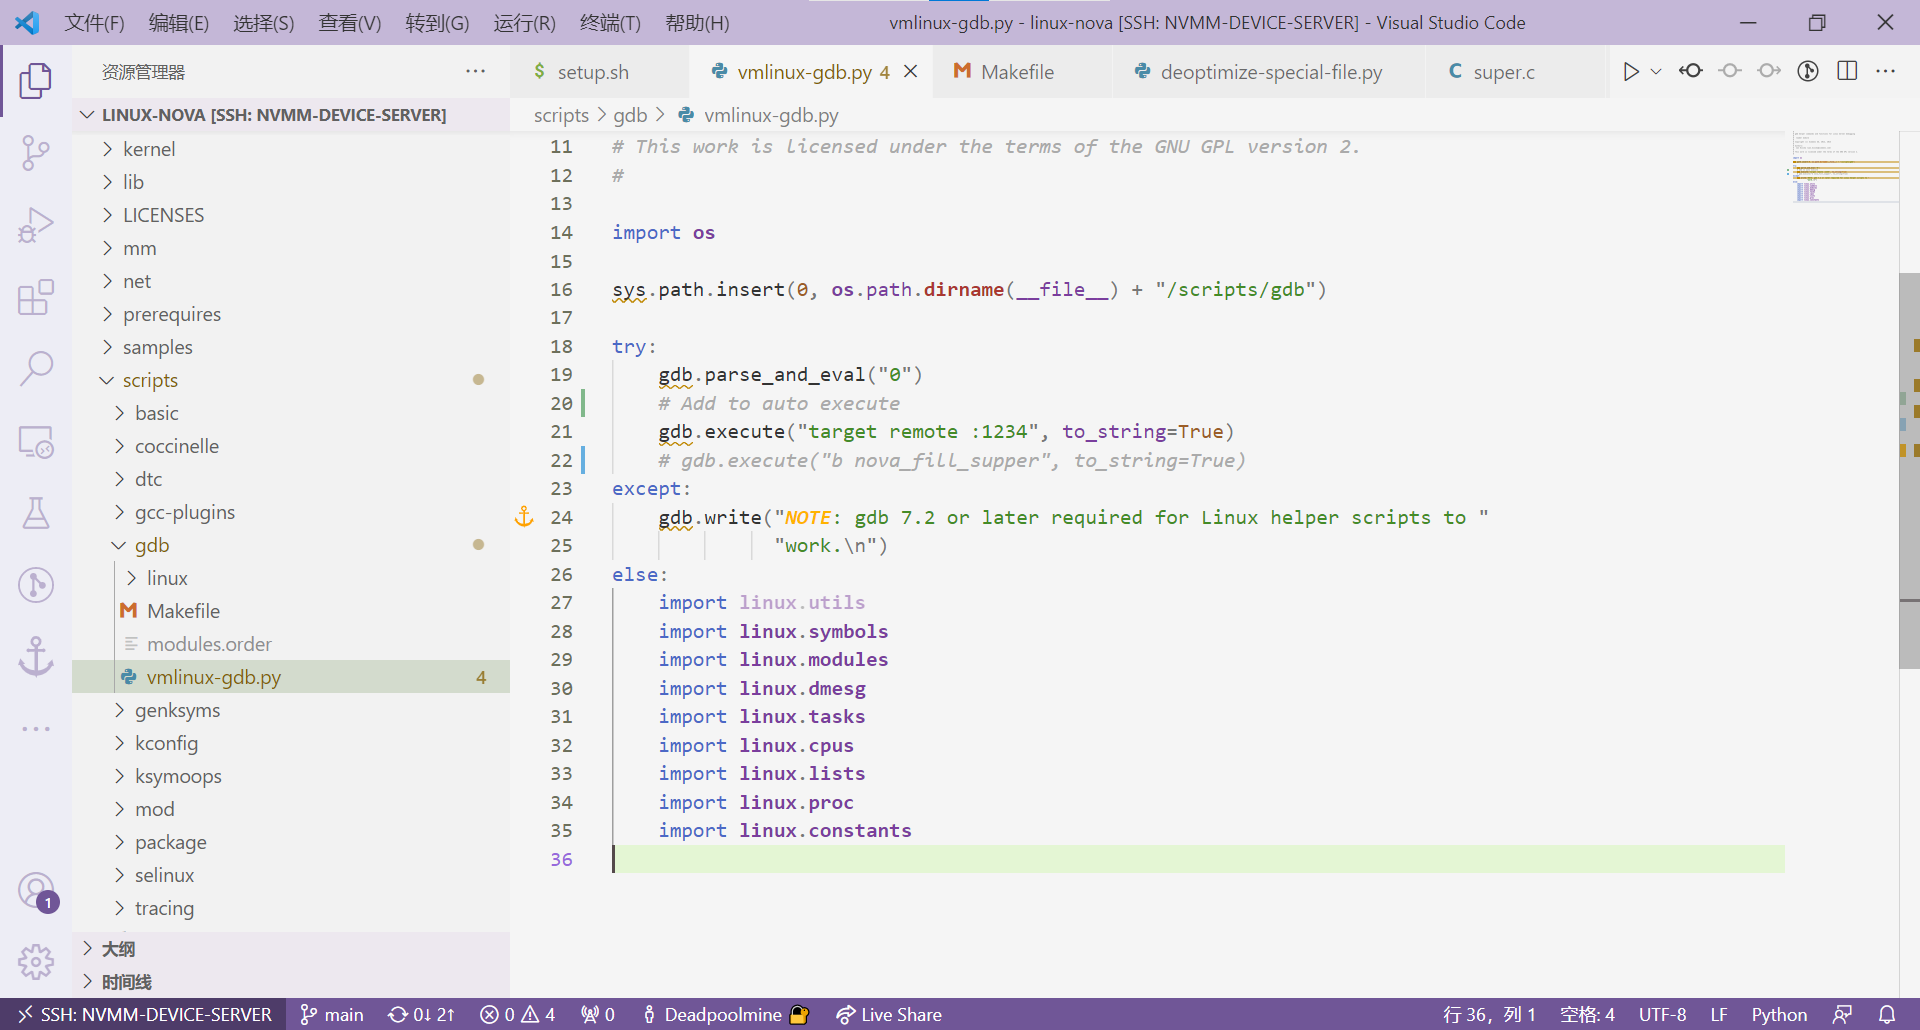The image size is (1920, 1030).
Task: Expand the kernel folder
Action: pos(291,149)
